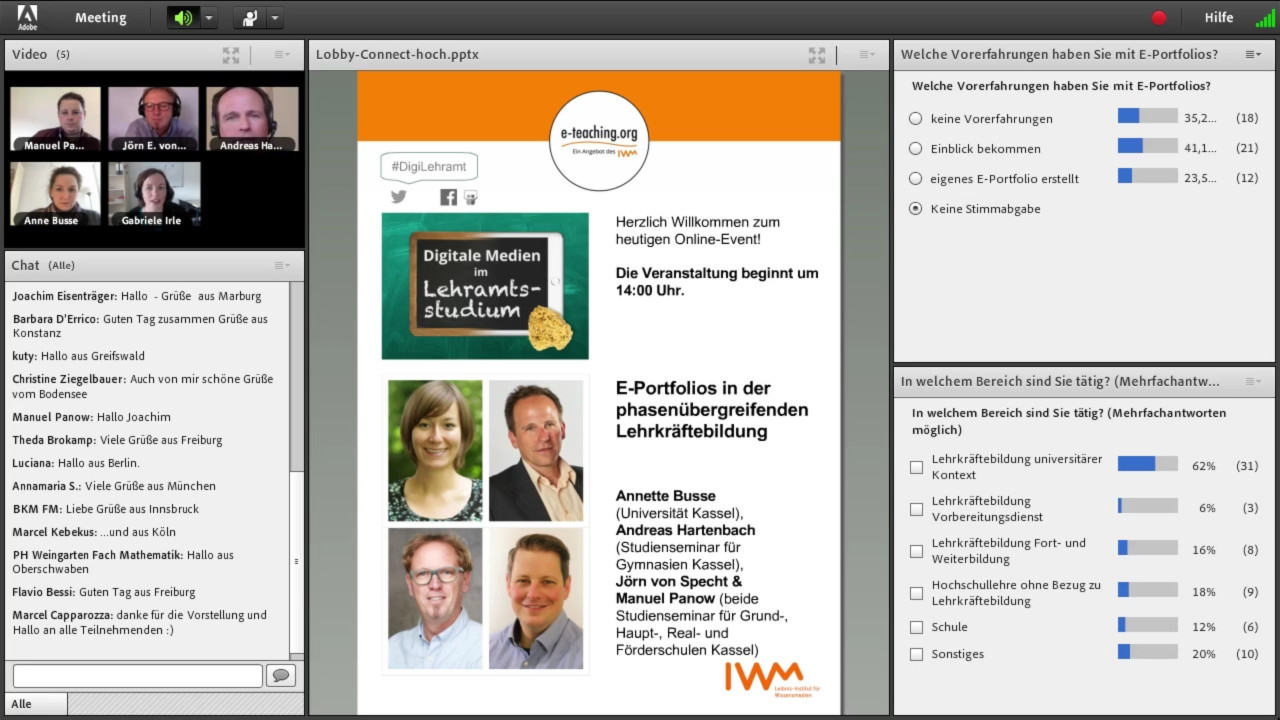Maximize the Video pod

(231, 55)
